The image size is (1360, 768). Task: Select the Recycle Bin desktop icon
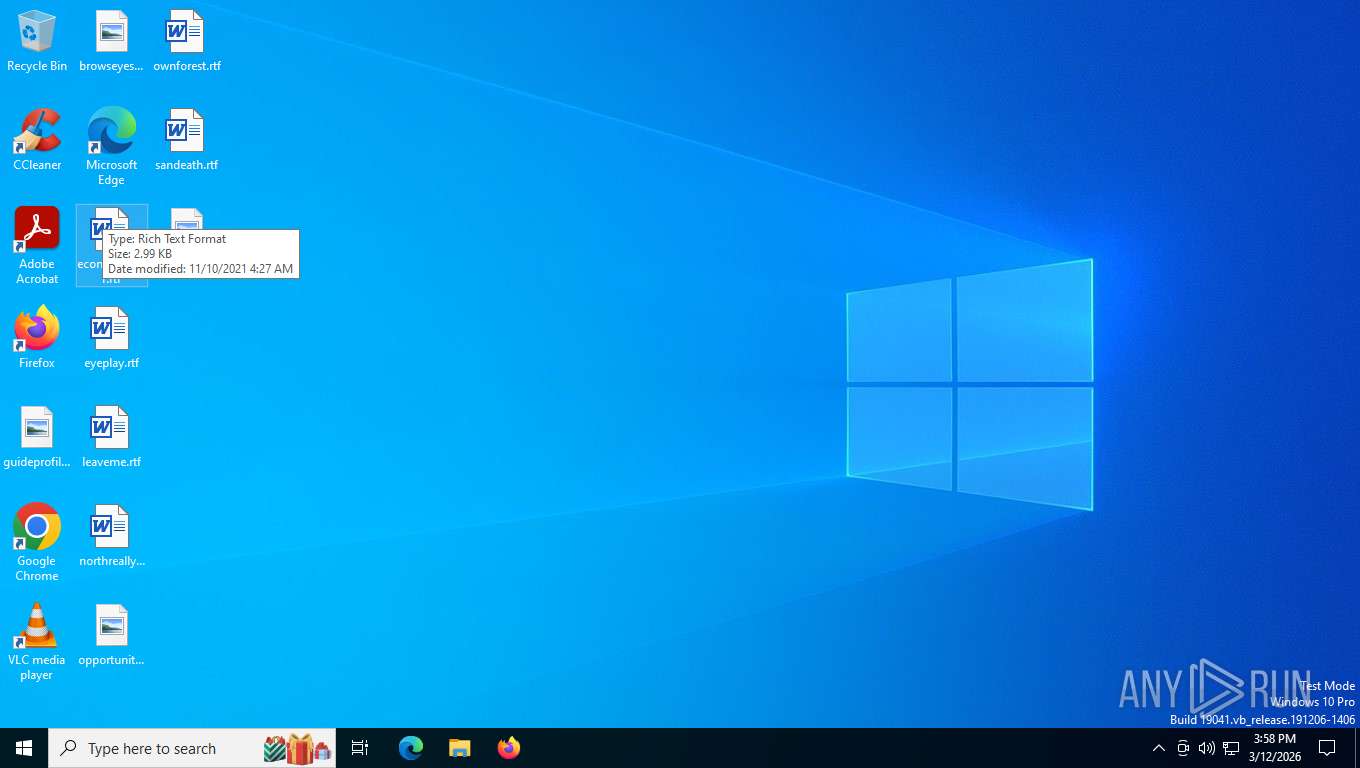coord(37,42)
